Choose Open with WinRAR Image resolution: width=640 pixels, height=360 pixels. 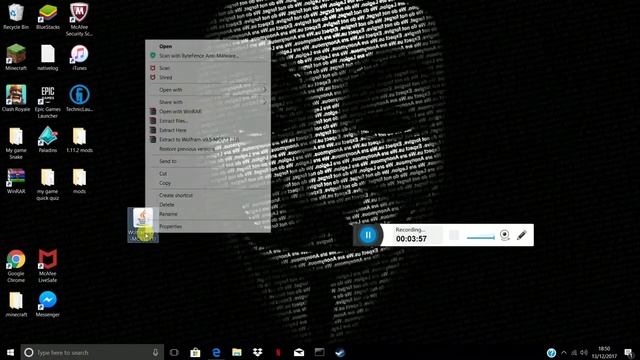point(208,111)
